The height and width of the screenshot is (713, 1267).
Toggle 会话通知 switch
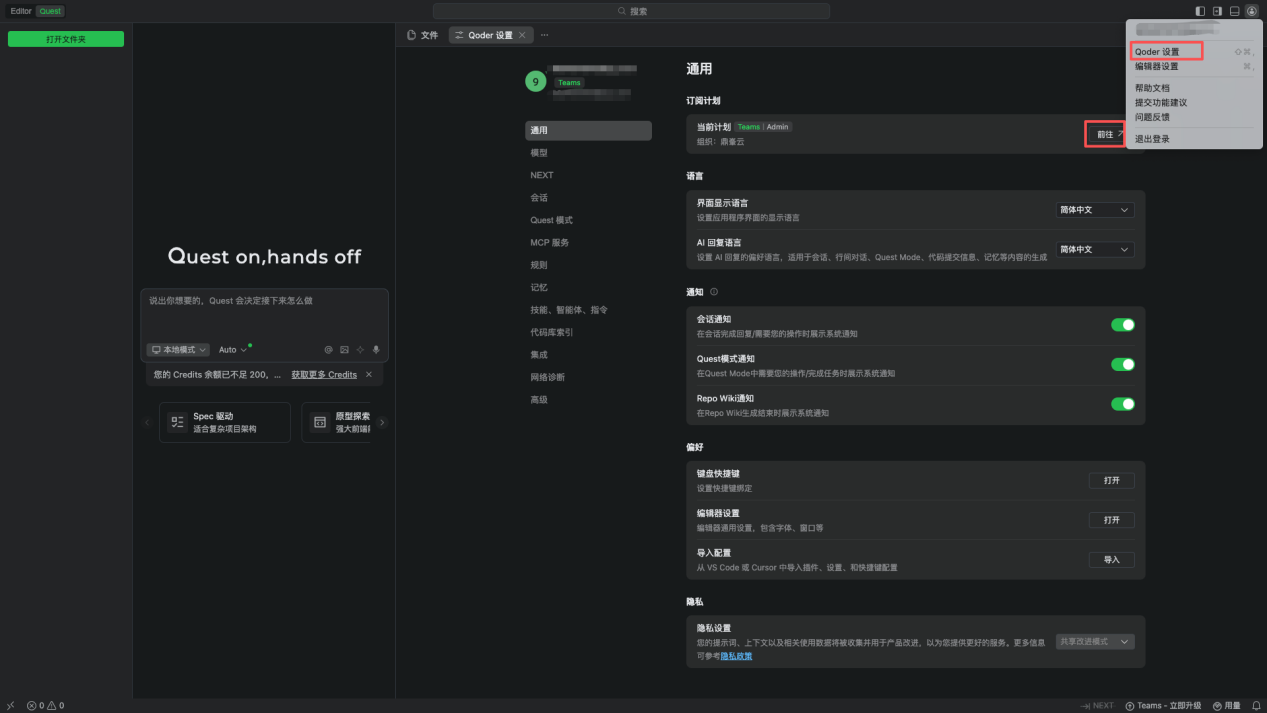(x=1123, y=325)
